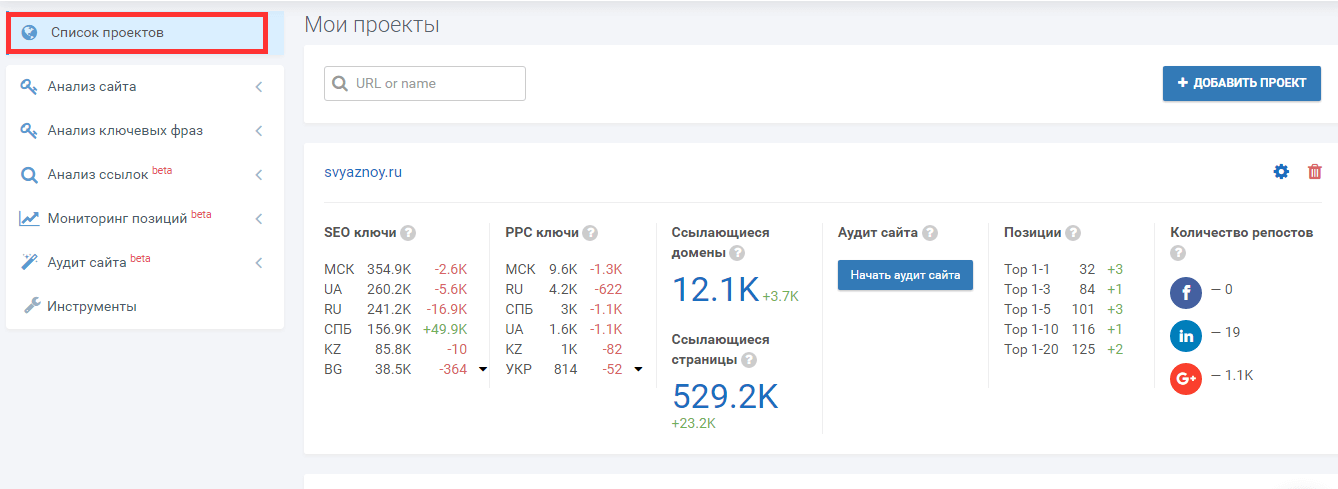1338x489 pixels.
Task: Open Анализ сайта menu item
Action: tap(145, 87)
